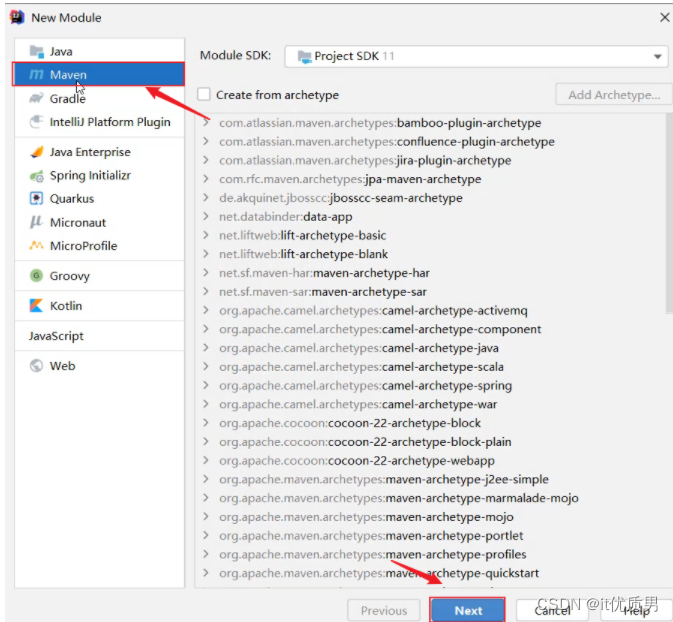The height and width of the screenshot is (622, 673).
Task: Expand net.databinder data-app entry
Action: [x=206, y=216]
